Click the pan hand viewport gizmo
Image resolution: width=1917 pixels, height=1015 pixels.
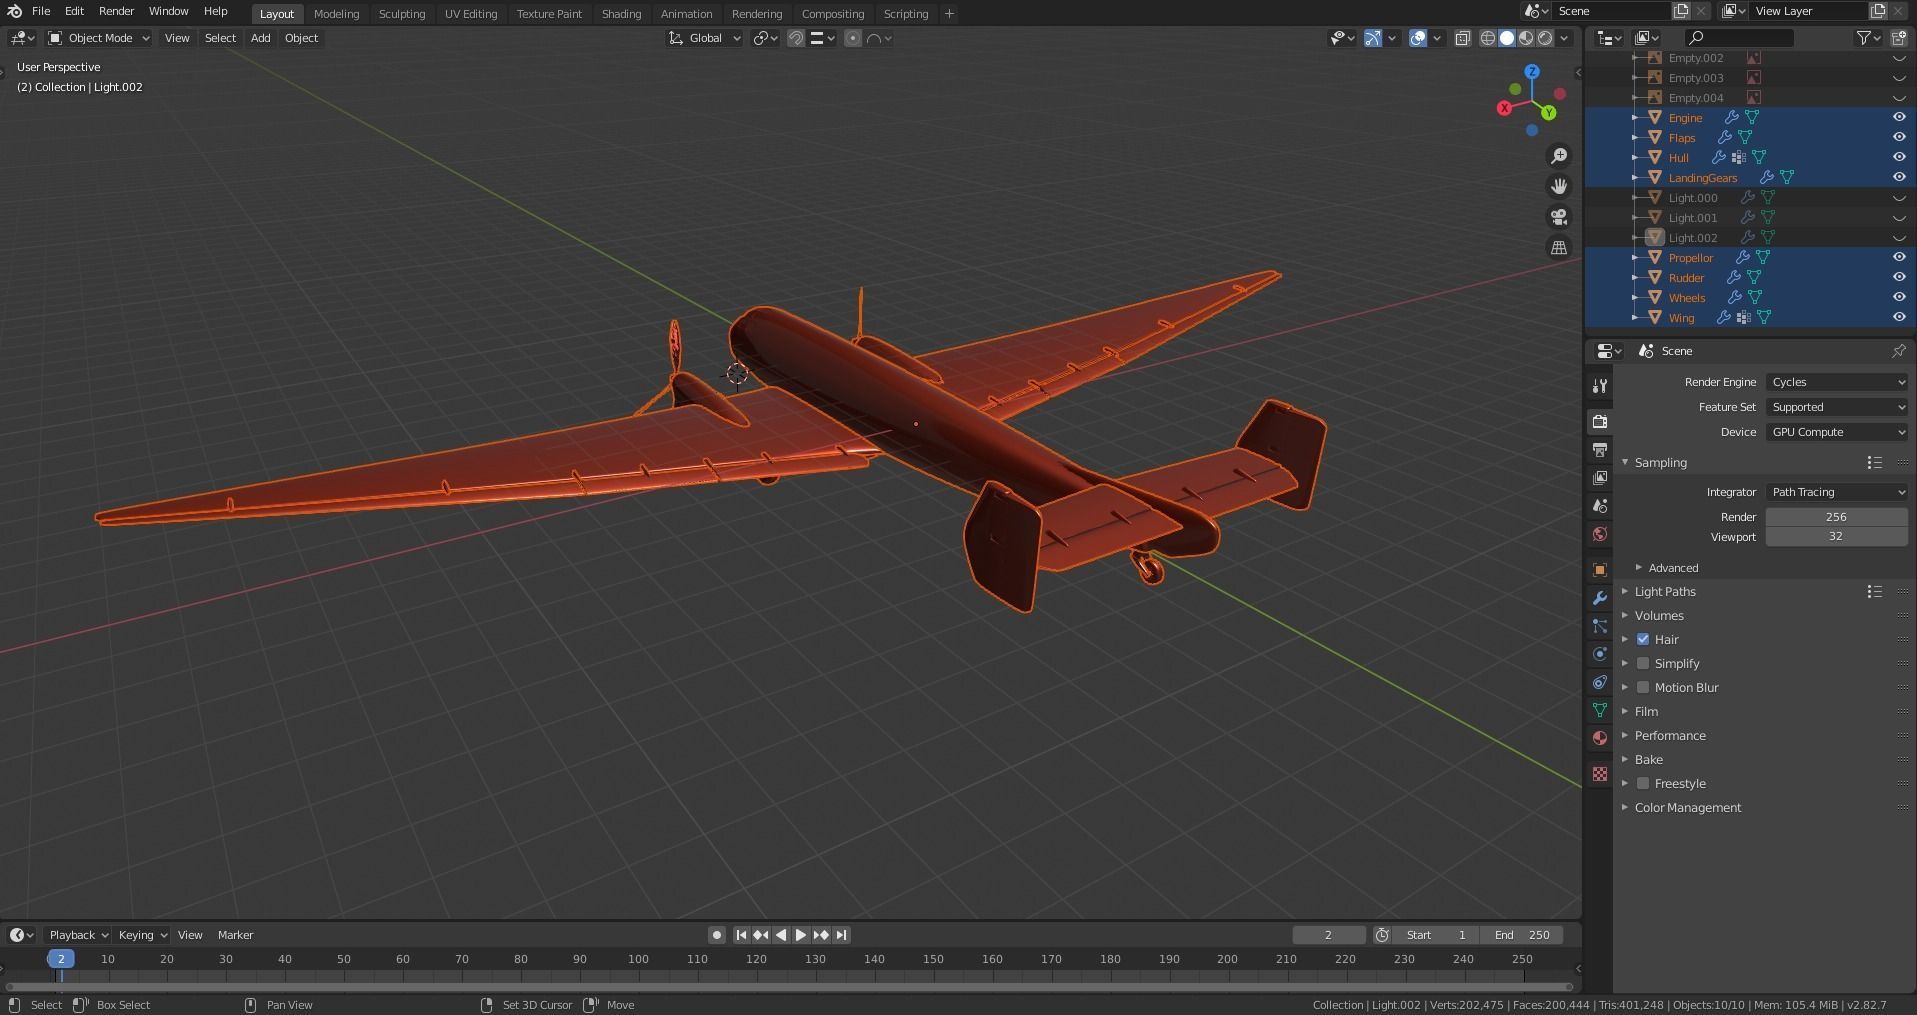pos(1558,187)
